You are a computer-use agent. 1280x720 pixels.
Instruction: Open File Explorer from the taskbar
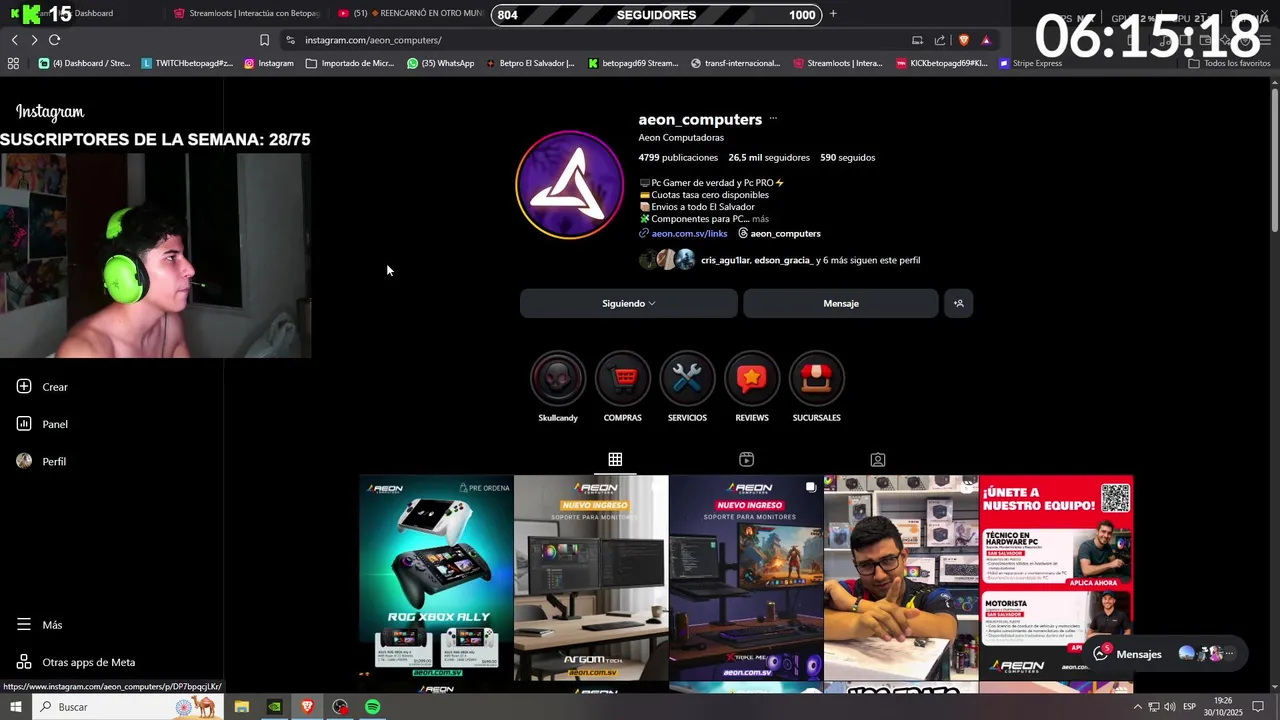point(241,707)
